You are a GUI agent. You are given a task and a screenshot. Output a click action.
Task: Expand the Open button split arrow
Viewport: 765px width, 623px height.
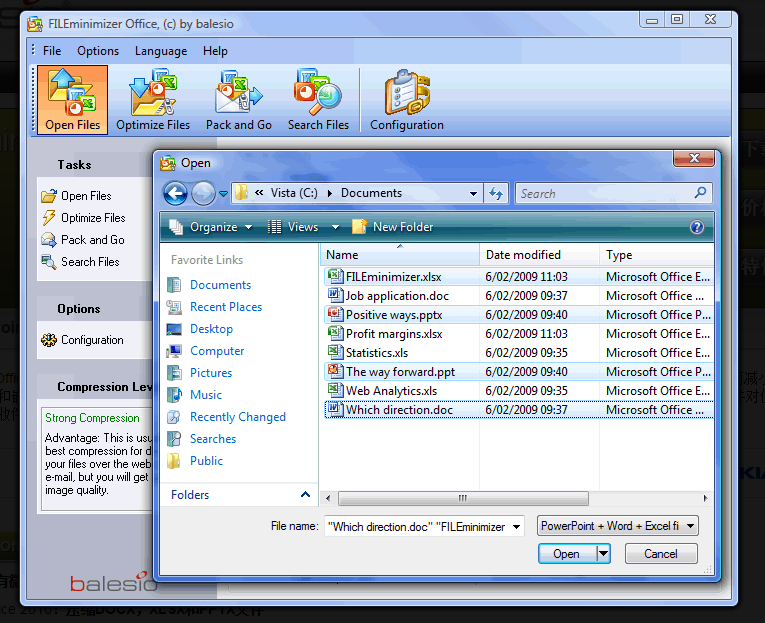click(604, 554)
